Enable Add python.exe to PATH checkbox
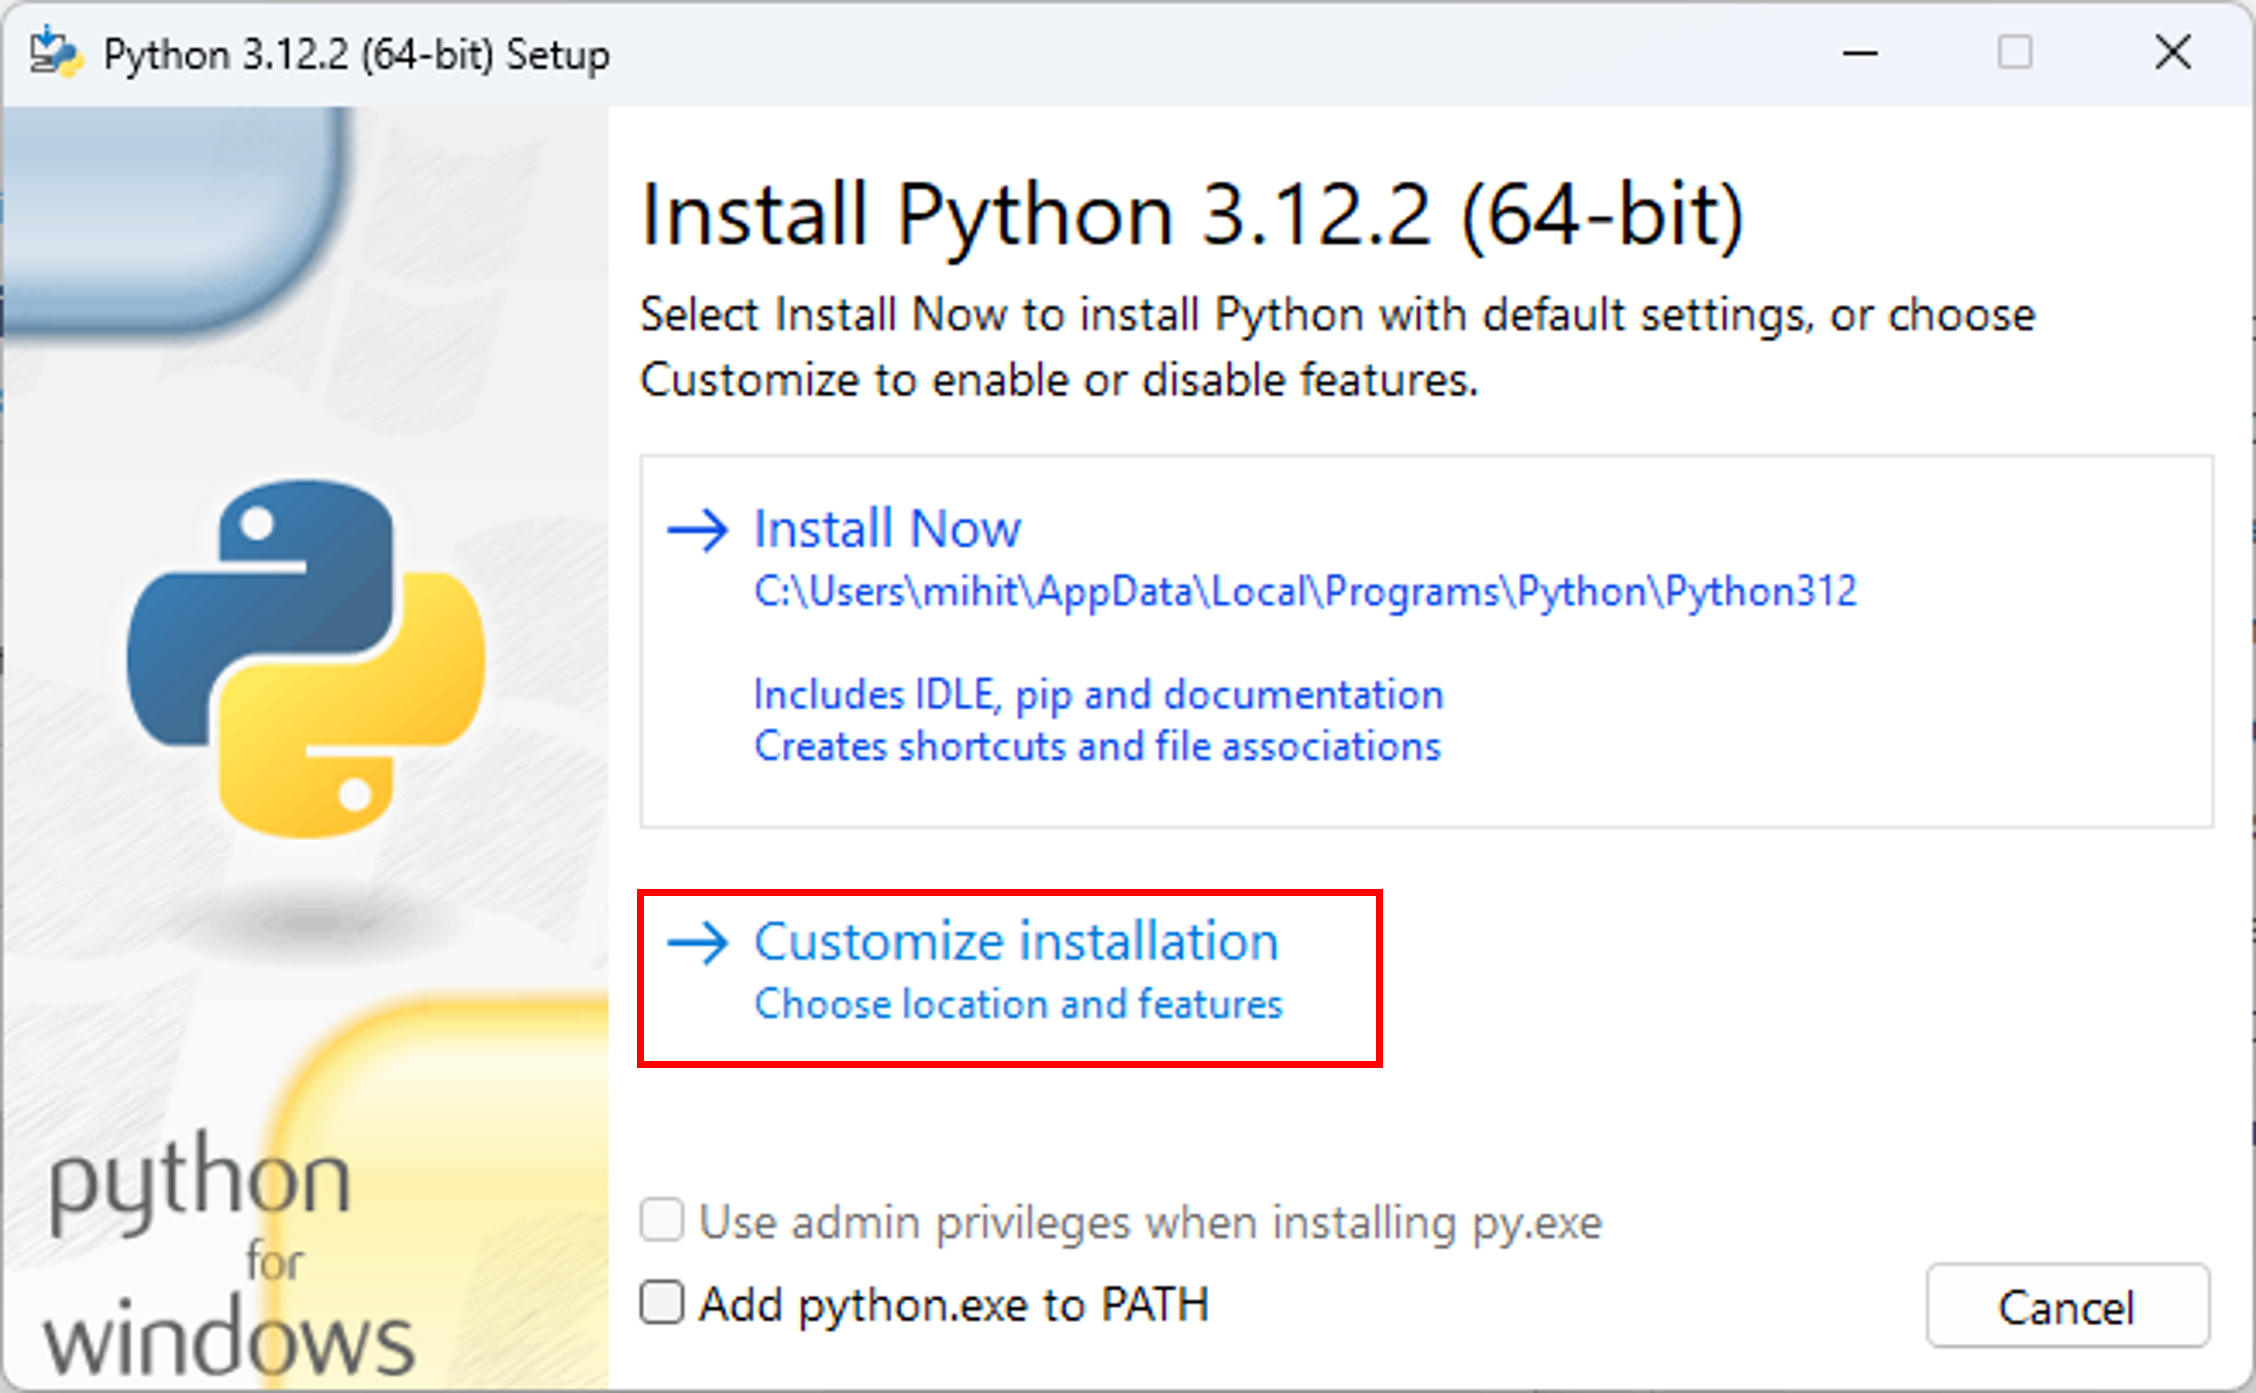Viewport: 2256px width, 1393px height. pyautogui.click(x=662, y=1303)
